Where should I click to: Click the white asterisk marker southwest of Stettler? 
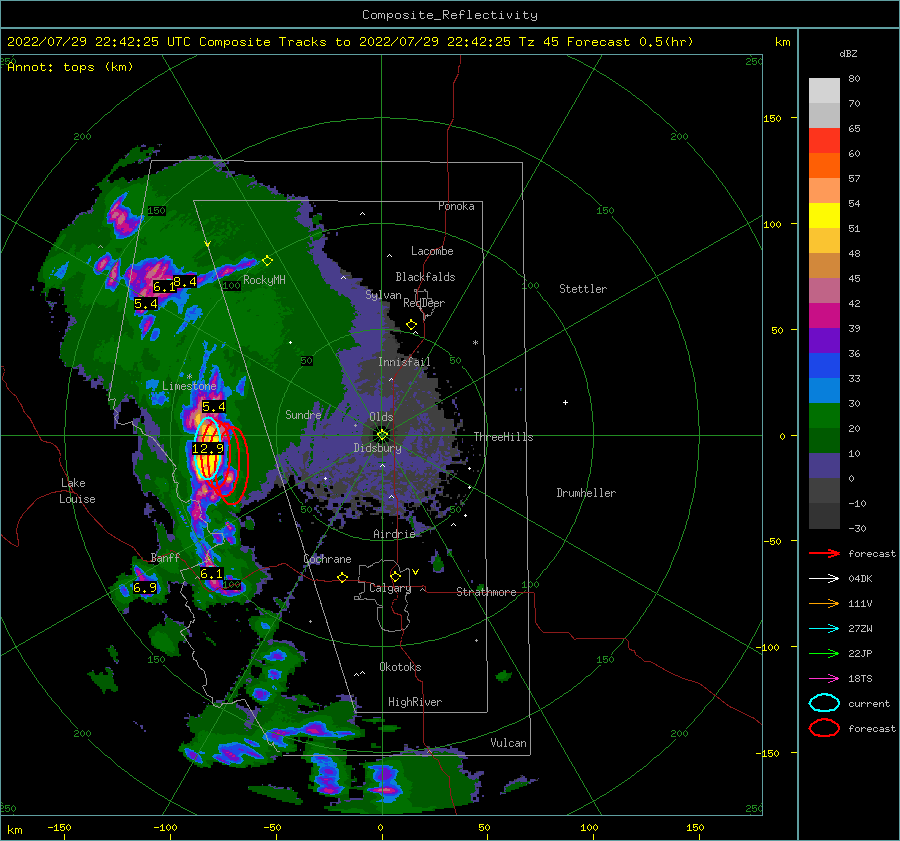(475, 343)
